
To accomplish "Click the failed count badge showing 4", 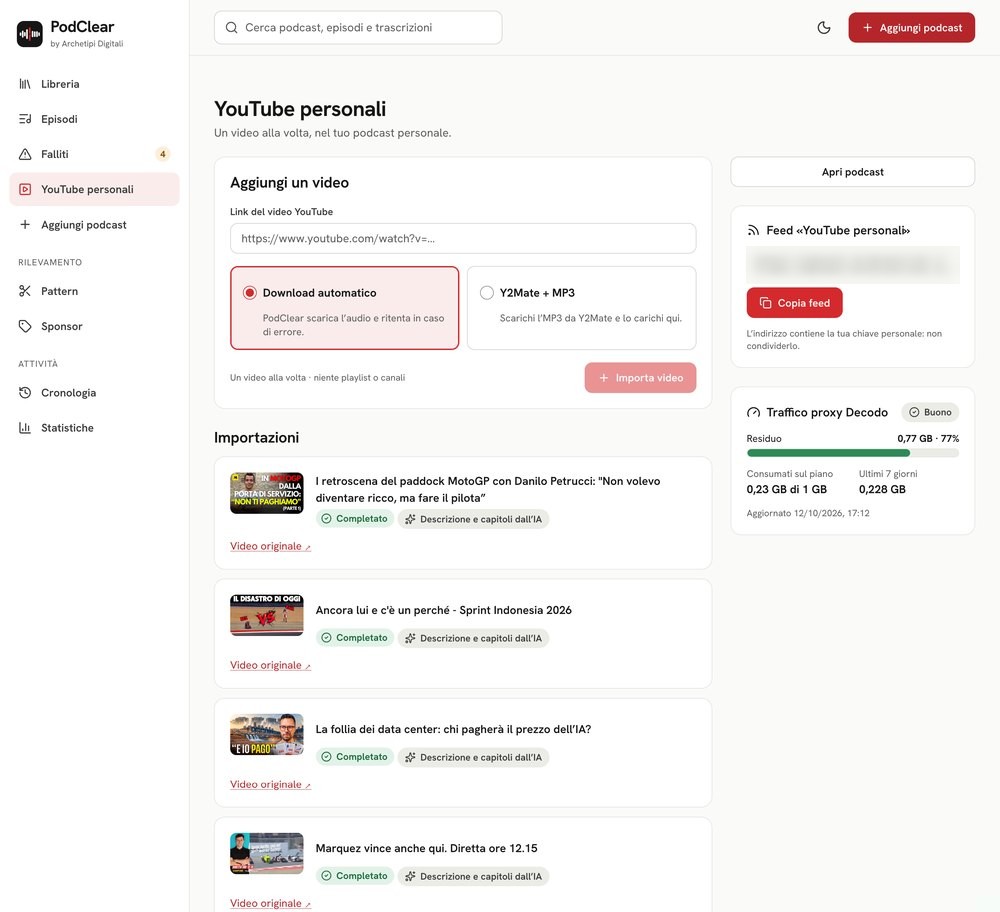I will (163, 154).
